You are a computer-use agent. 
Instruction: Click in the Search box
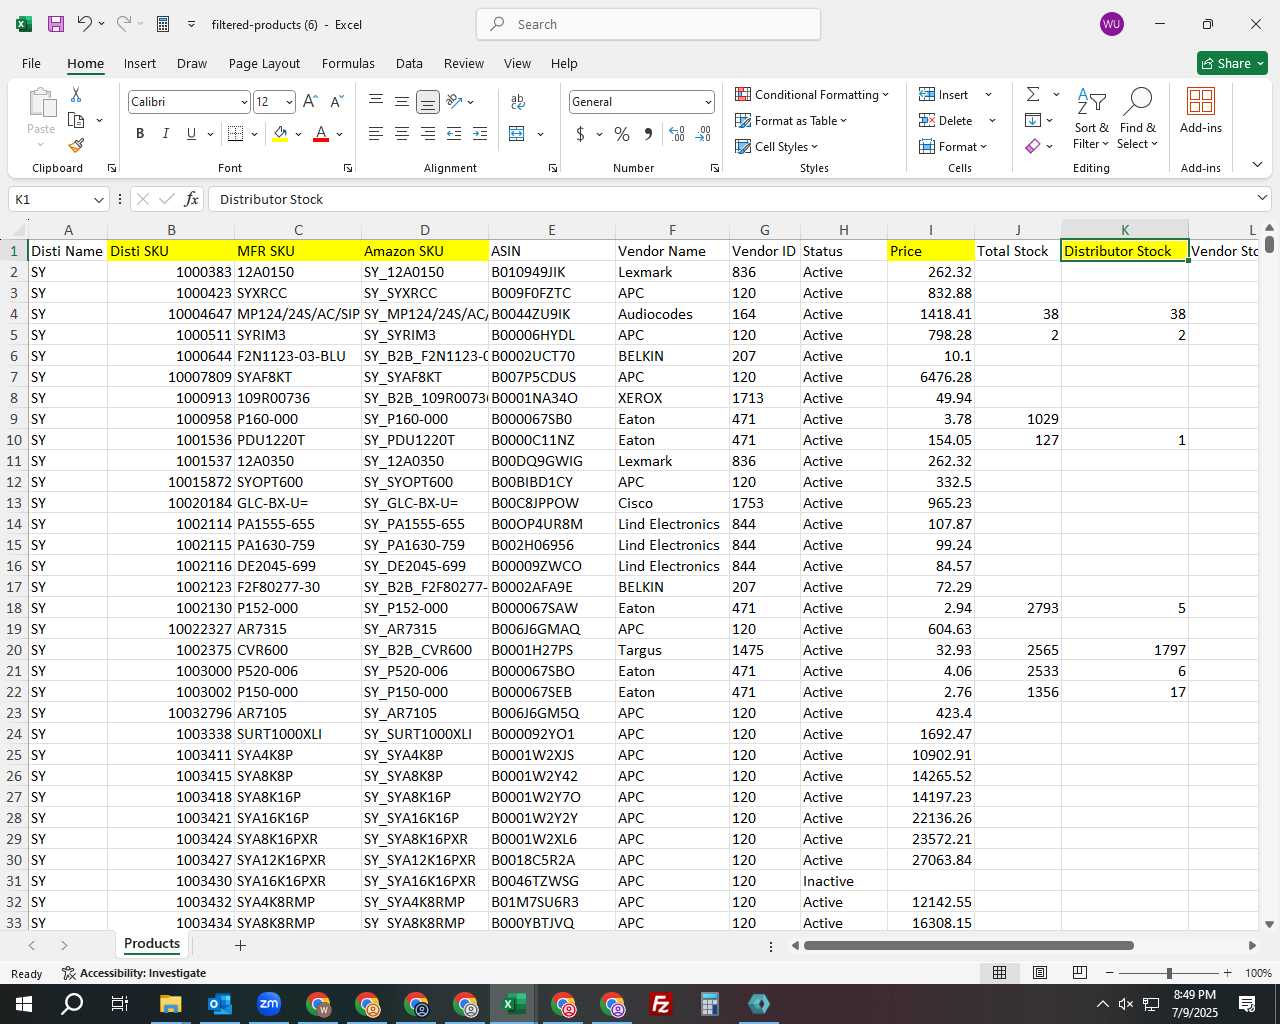pyautogui.click(x=648, y=24)
